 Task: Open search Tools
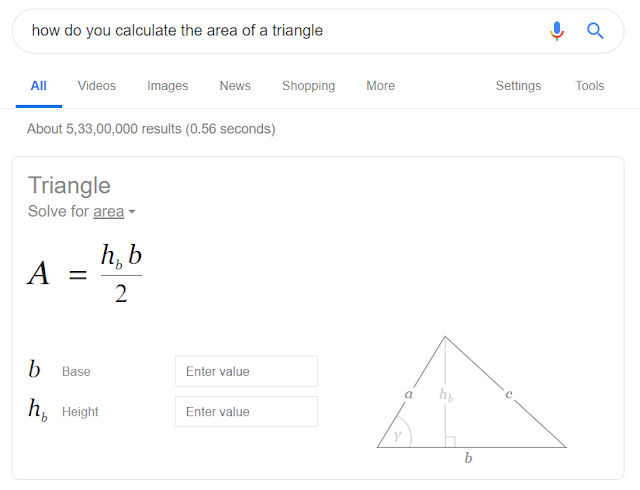click(590, 86)
